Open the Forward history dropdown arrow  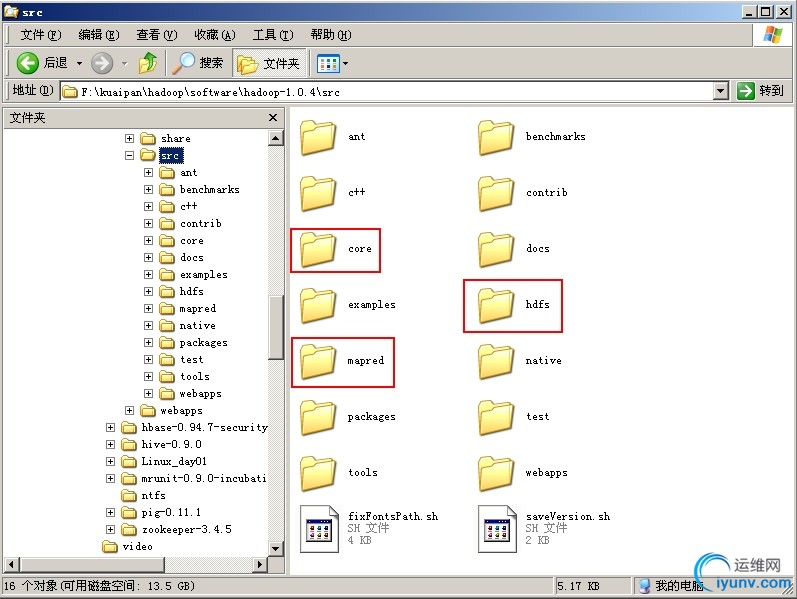[125, 64]
